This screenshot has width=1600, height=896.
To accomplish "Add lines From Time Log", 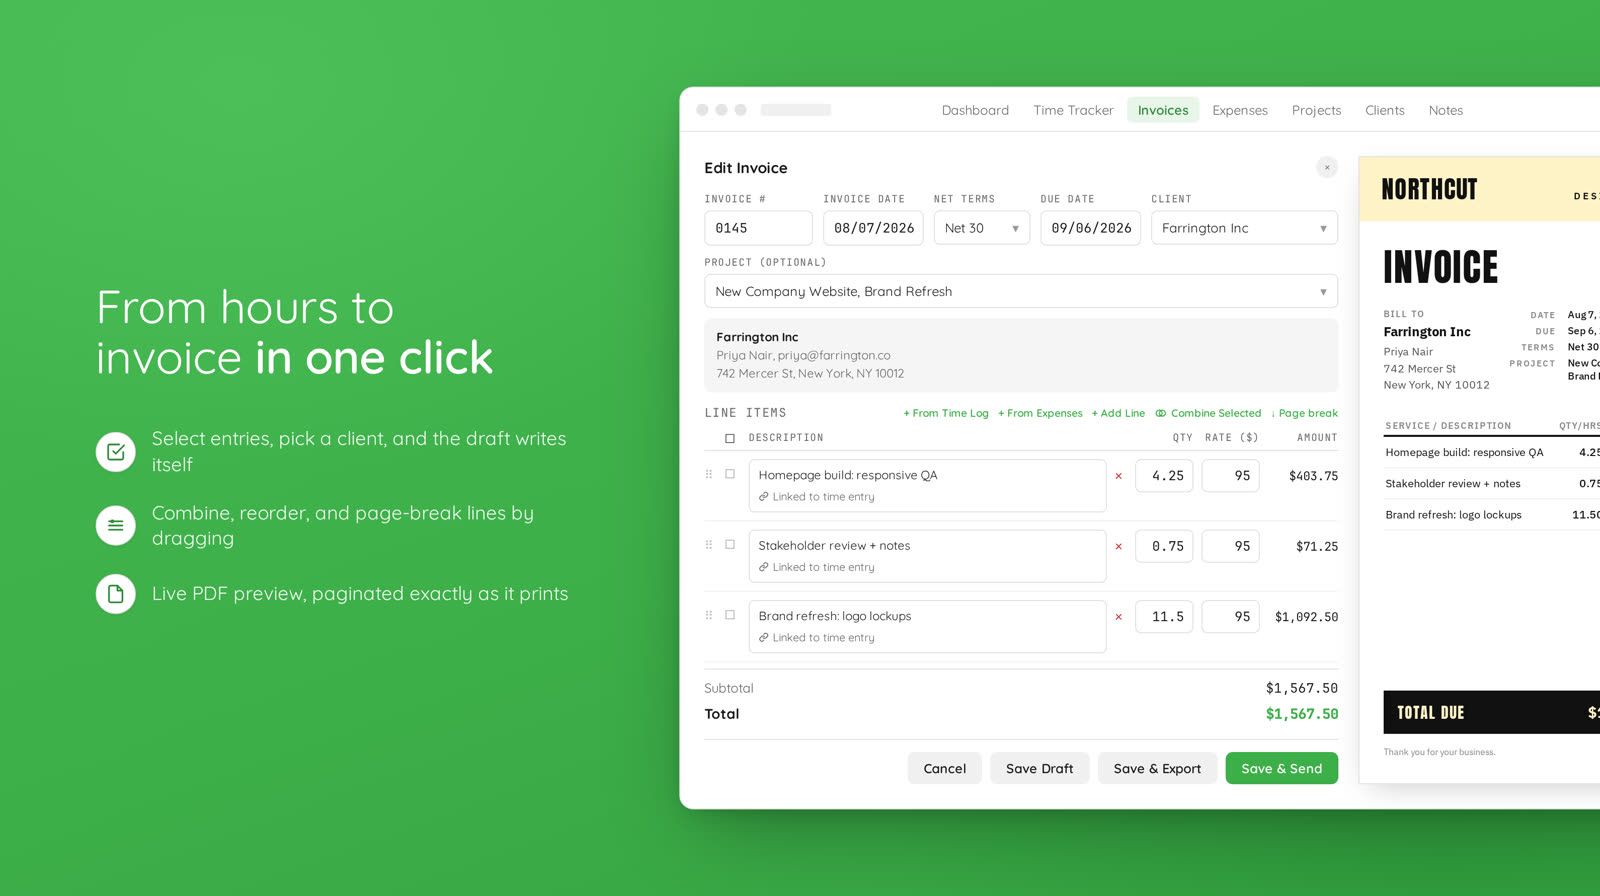I will [946, 413].
